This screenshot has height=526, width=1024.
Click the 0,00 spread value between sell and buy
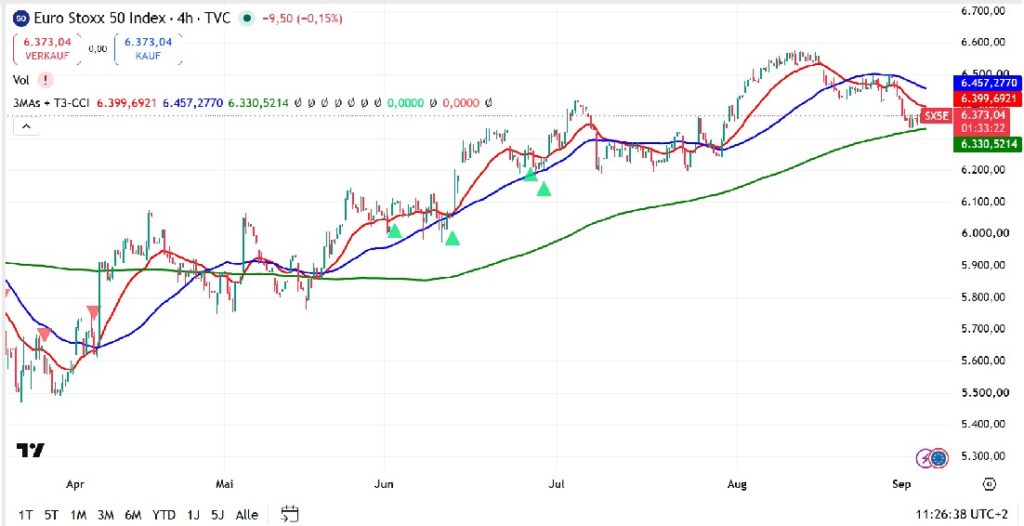(x=97, y=48)
